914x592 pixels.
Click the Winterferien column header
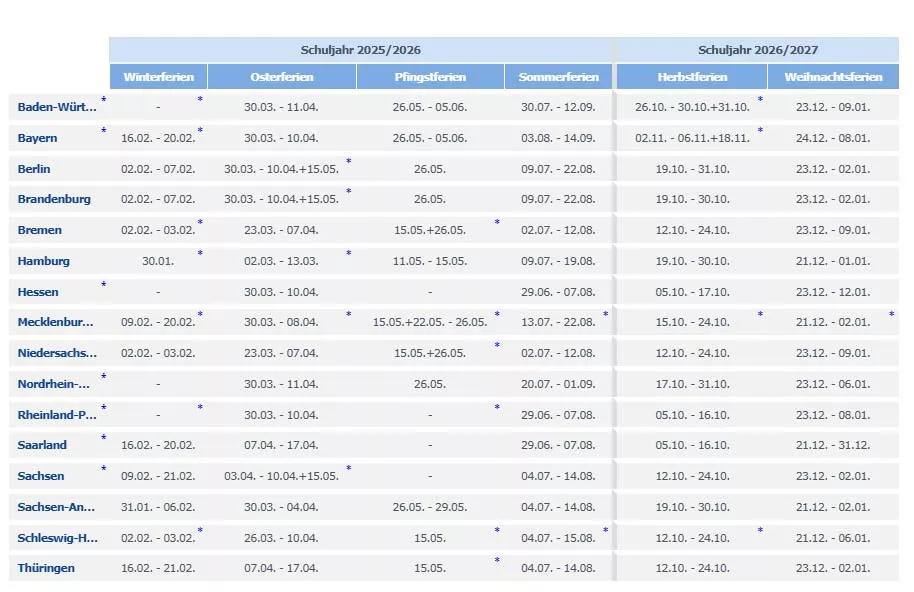158,77
